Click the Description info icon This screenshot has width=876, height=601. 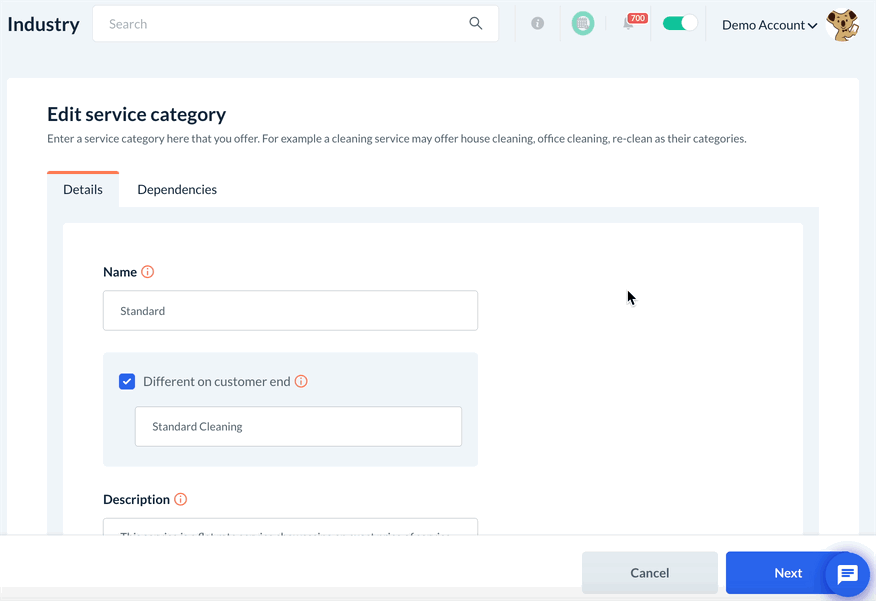181,499
